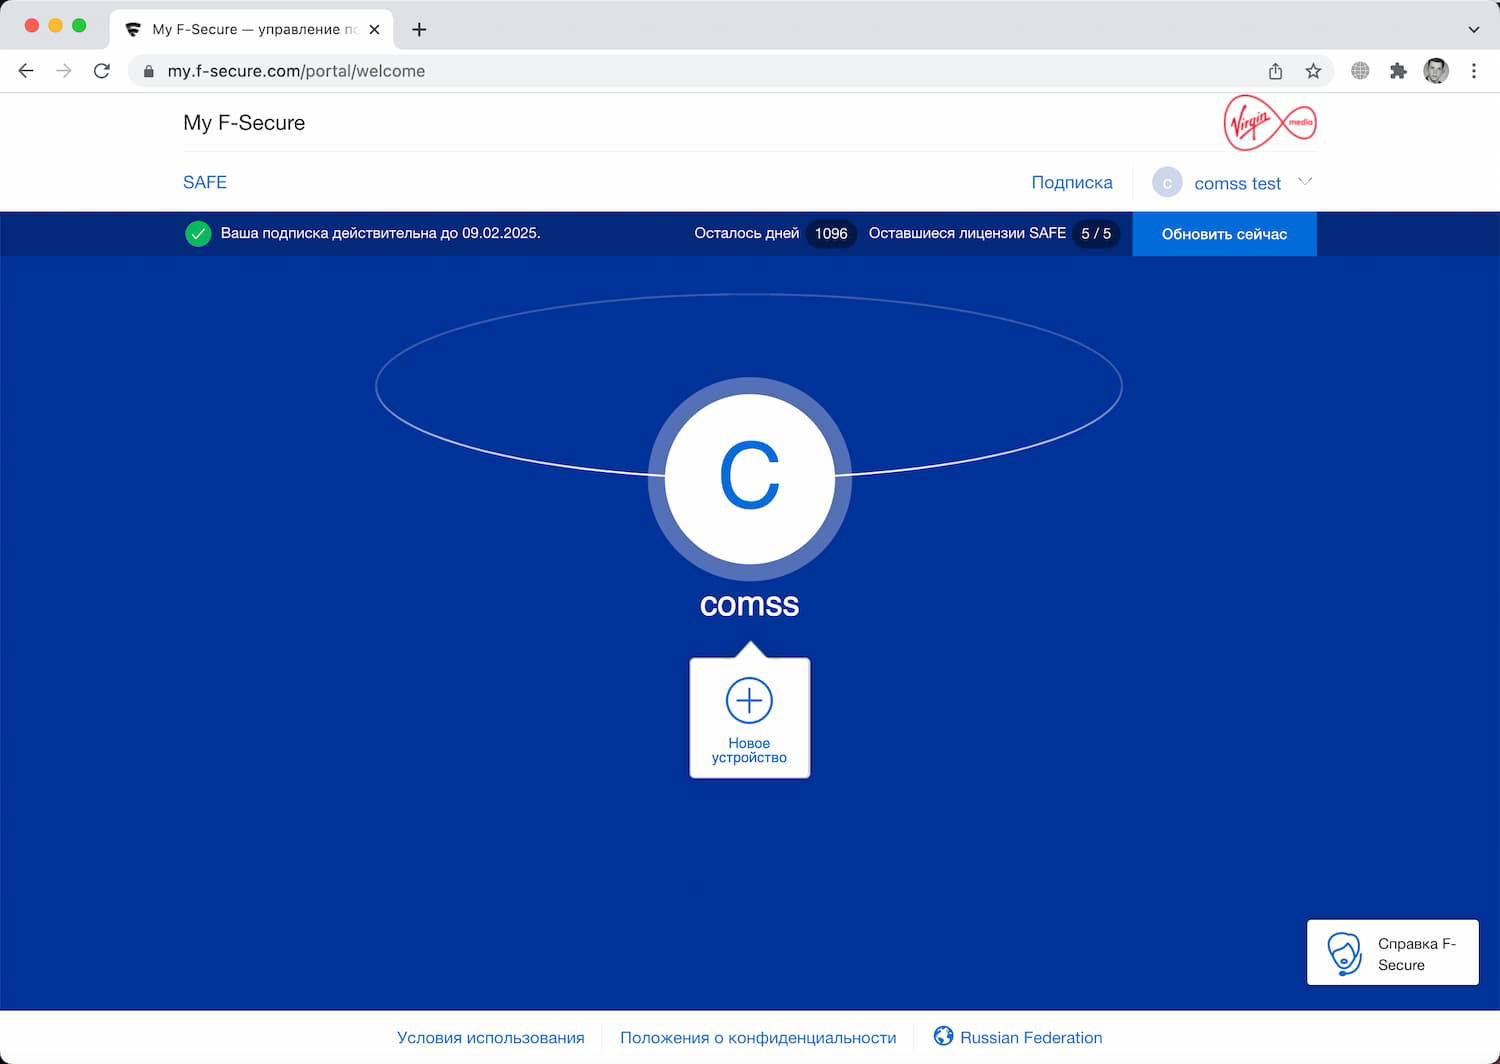Click the Virgin Media logo
The image size is (1500, 1064).
click(x=1270, y=122)
